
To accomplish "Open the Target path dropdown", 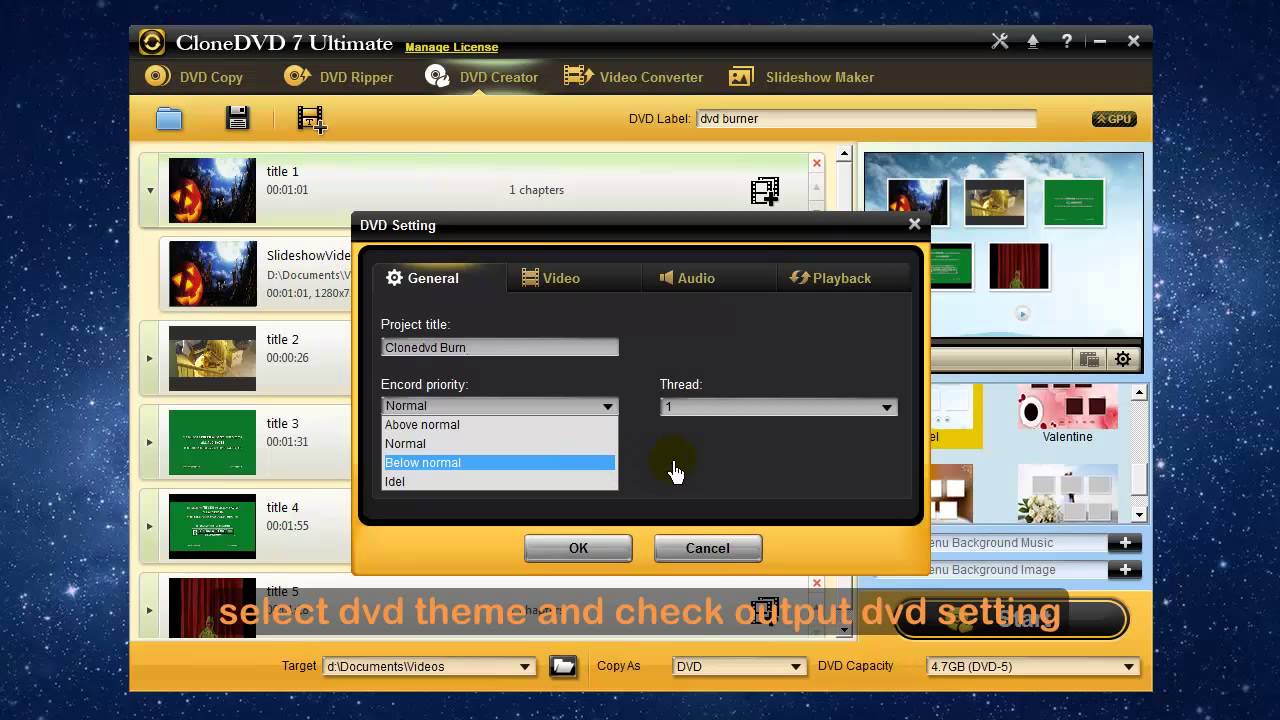I will 430,667.
